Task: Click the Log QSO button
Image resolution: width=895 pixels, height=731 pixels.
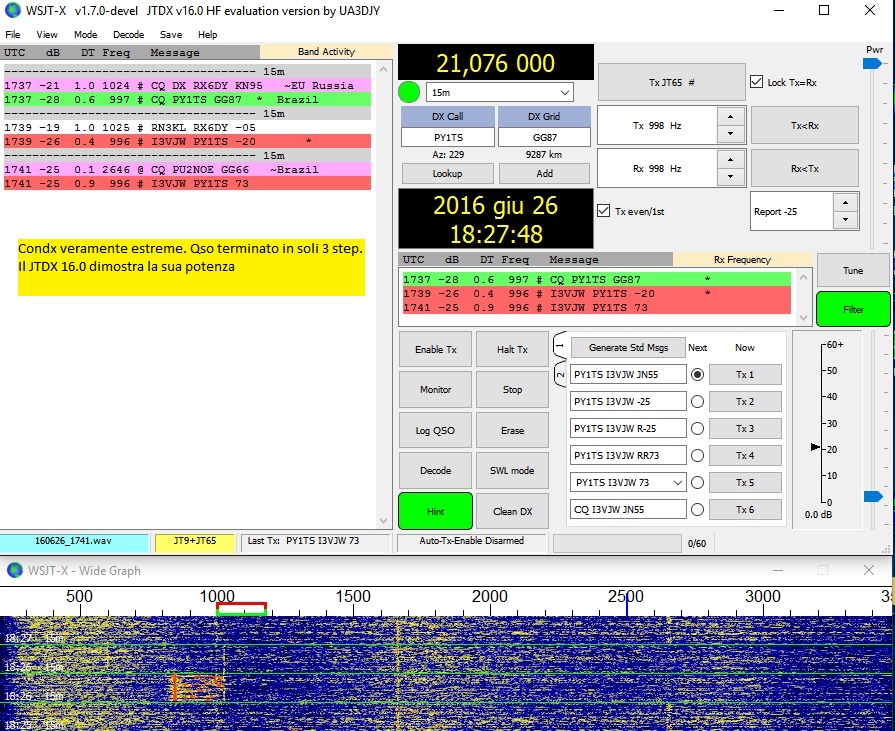Action: coord(436,430)
